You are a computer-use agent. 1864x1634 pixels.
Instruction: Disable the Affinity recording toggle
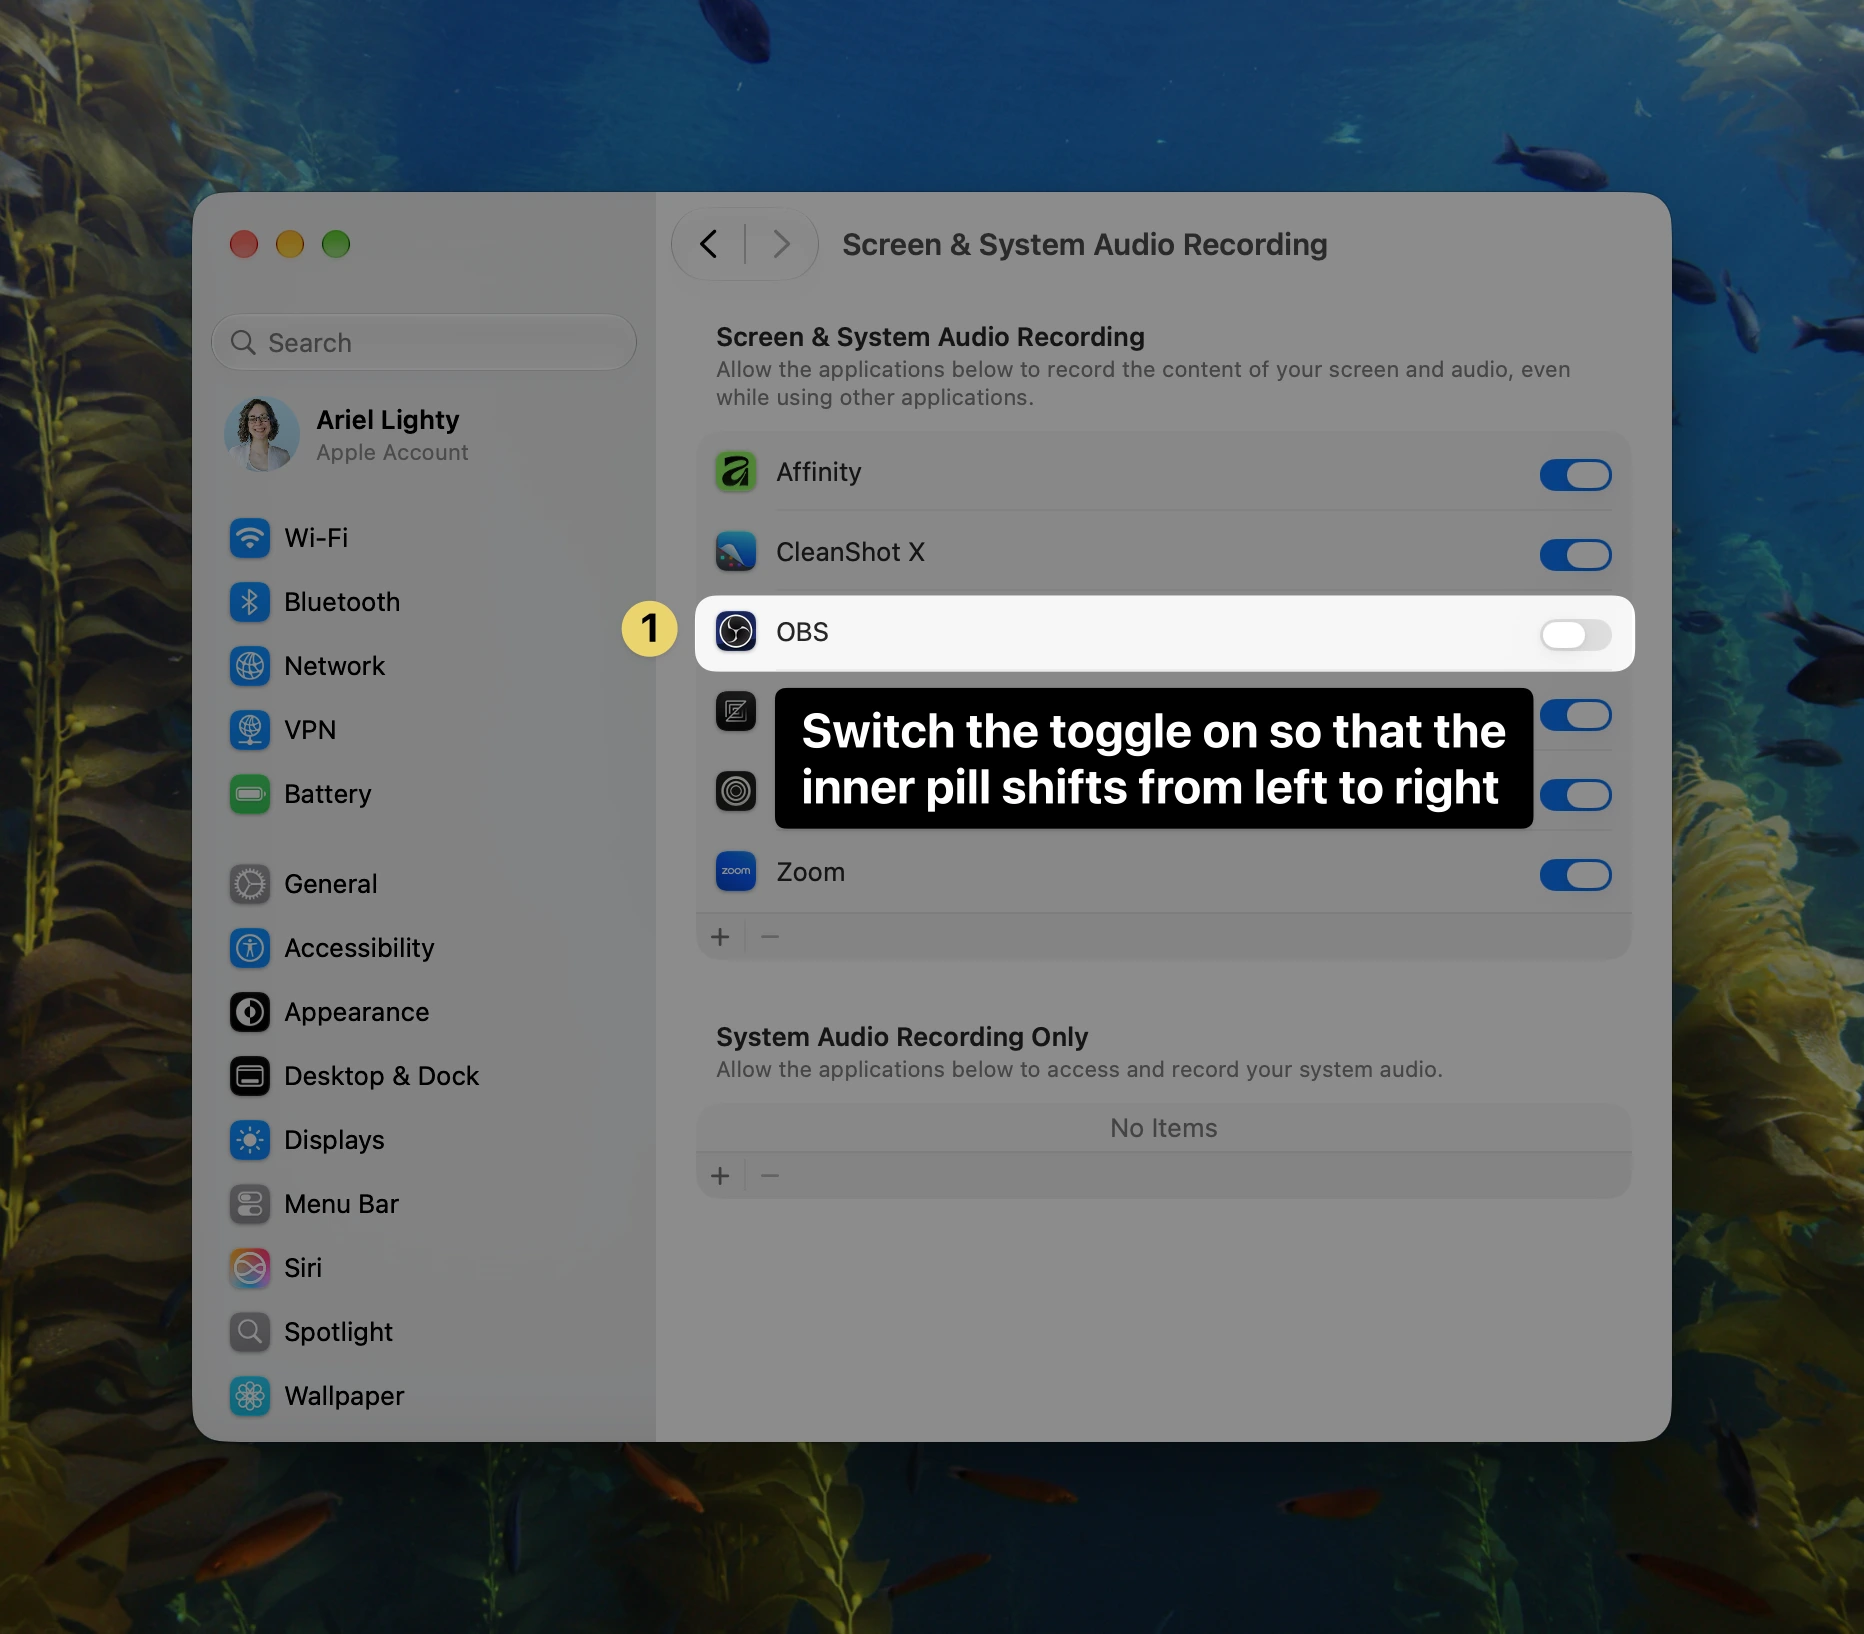(x=1575, y=474)
